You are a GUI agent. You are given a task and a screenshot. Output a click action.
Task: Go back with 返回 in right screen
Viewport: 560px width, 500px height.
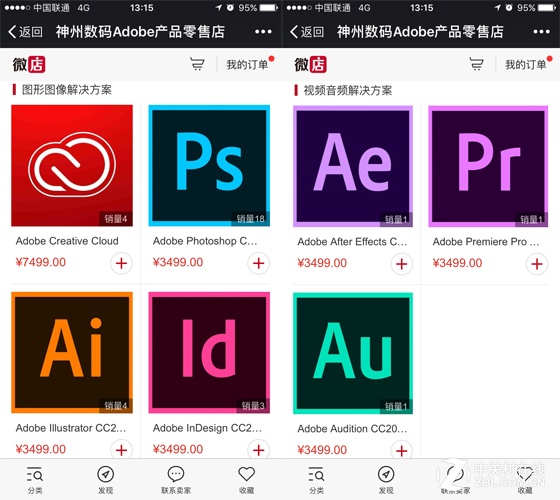(x=306, y=32)
